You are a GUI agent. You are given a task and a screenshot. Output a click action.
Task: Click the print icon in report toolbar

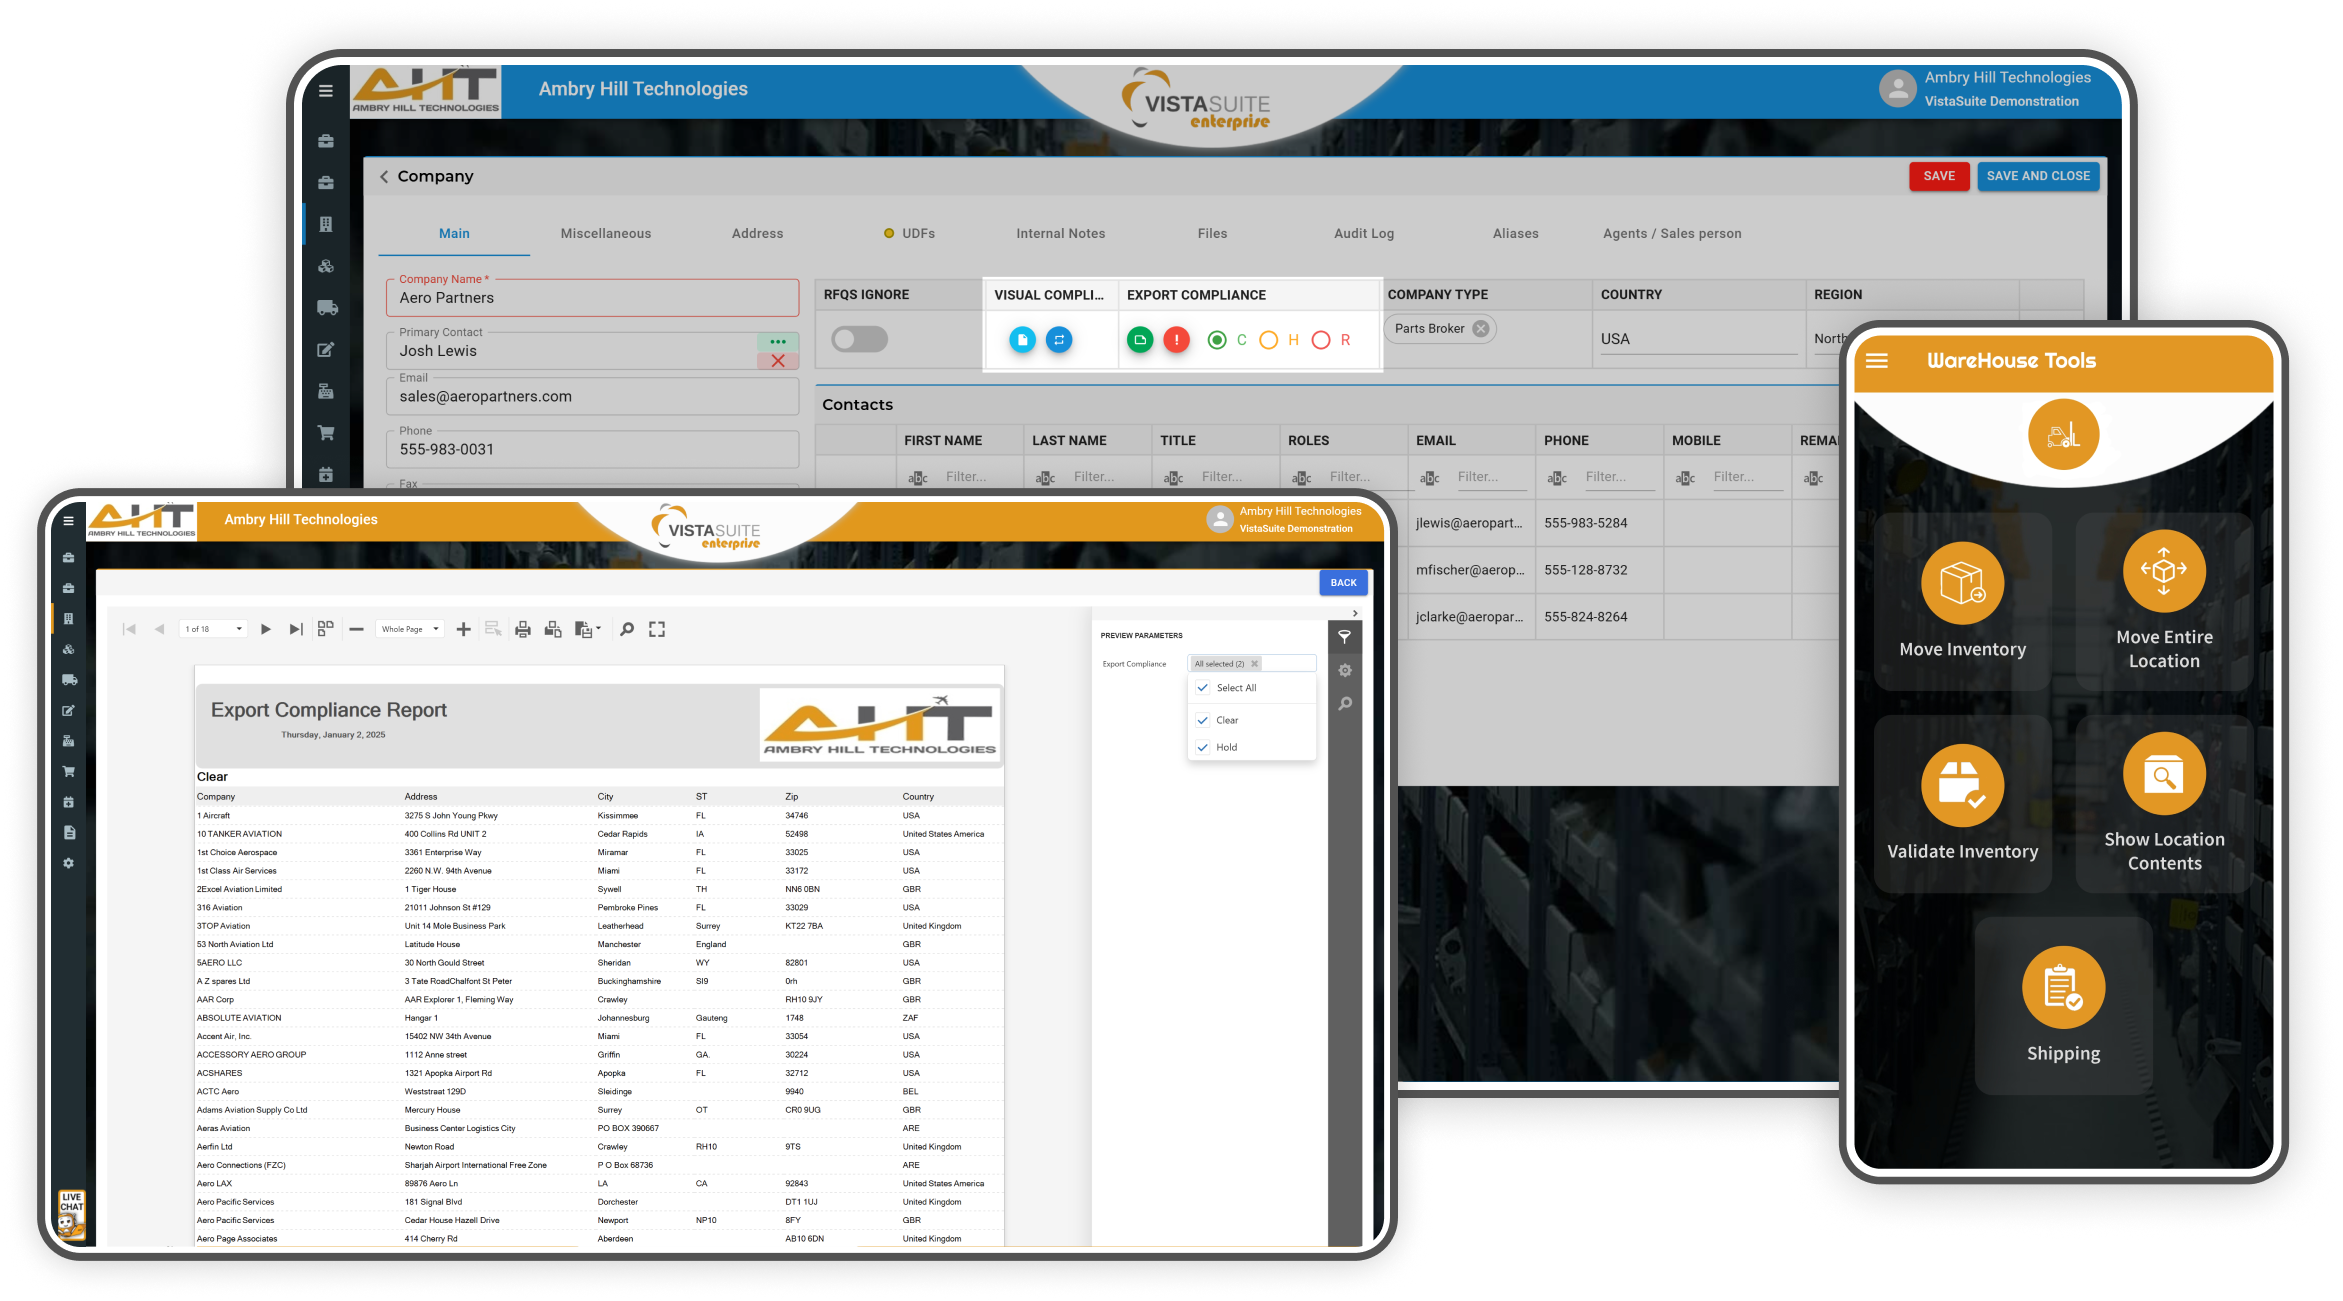click(x=524, y=629)
